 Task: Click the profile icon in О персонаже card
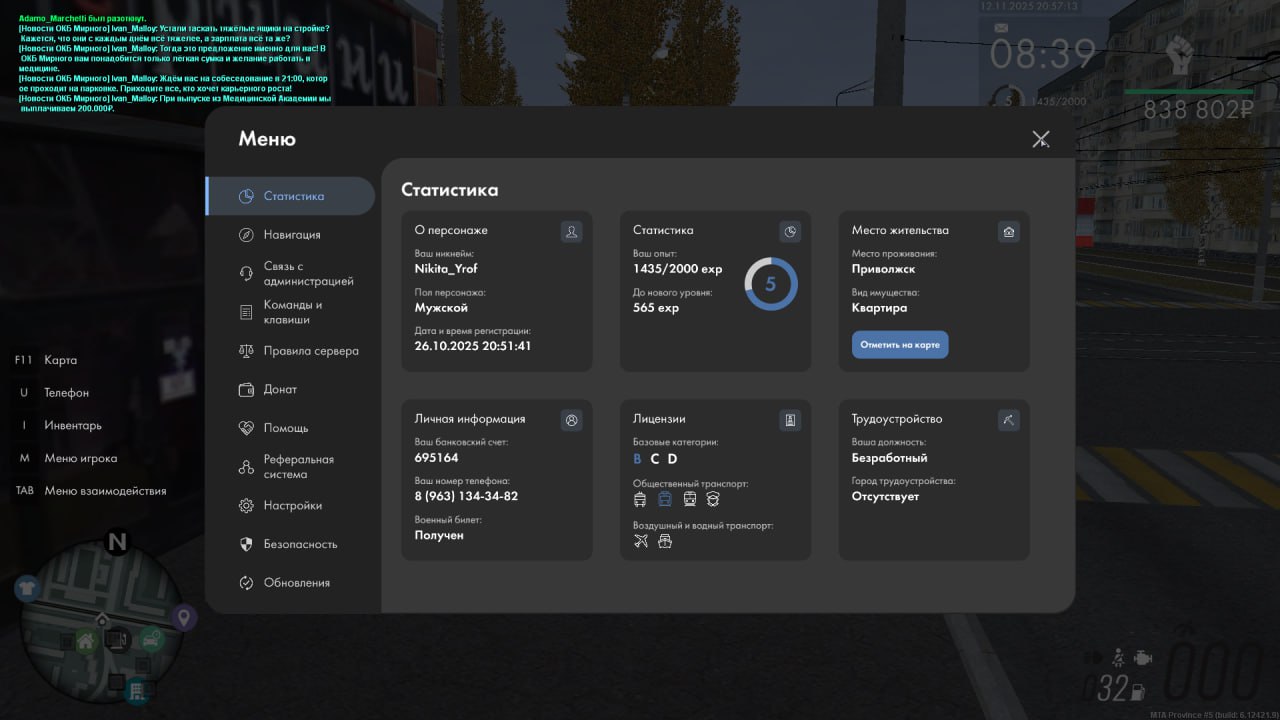571,232
